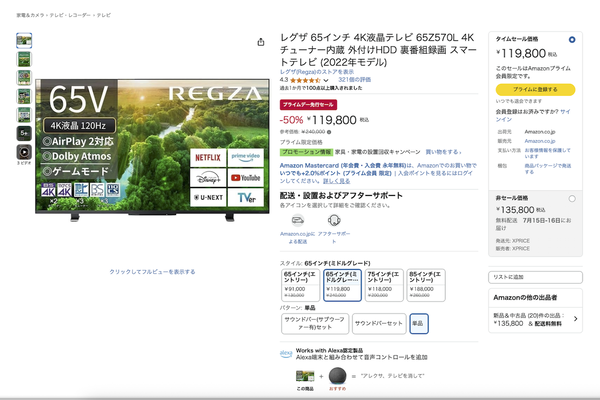Click the プライムデー先行セール red badge
Image resolution: width=600 pixels, height=400 pixels.
click(x=308, y=104)
